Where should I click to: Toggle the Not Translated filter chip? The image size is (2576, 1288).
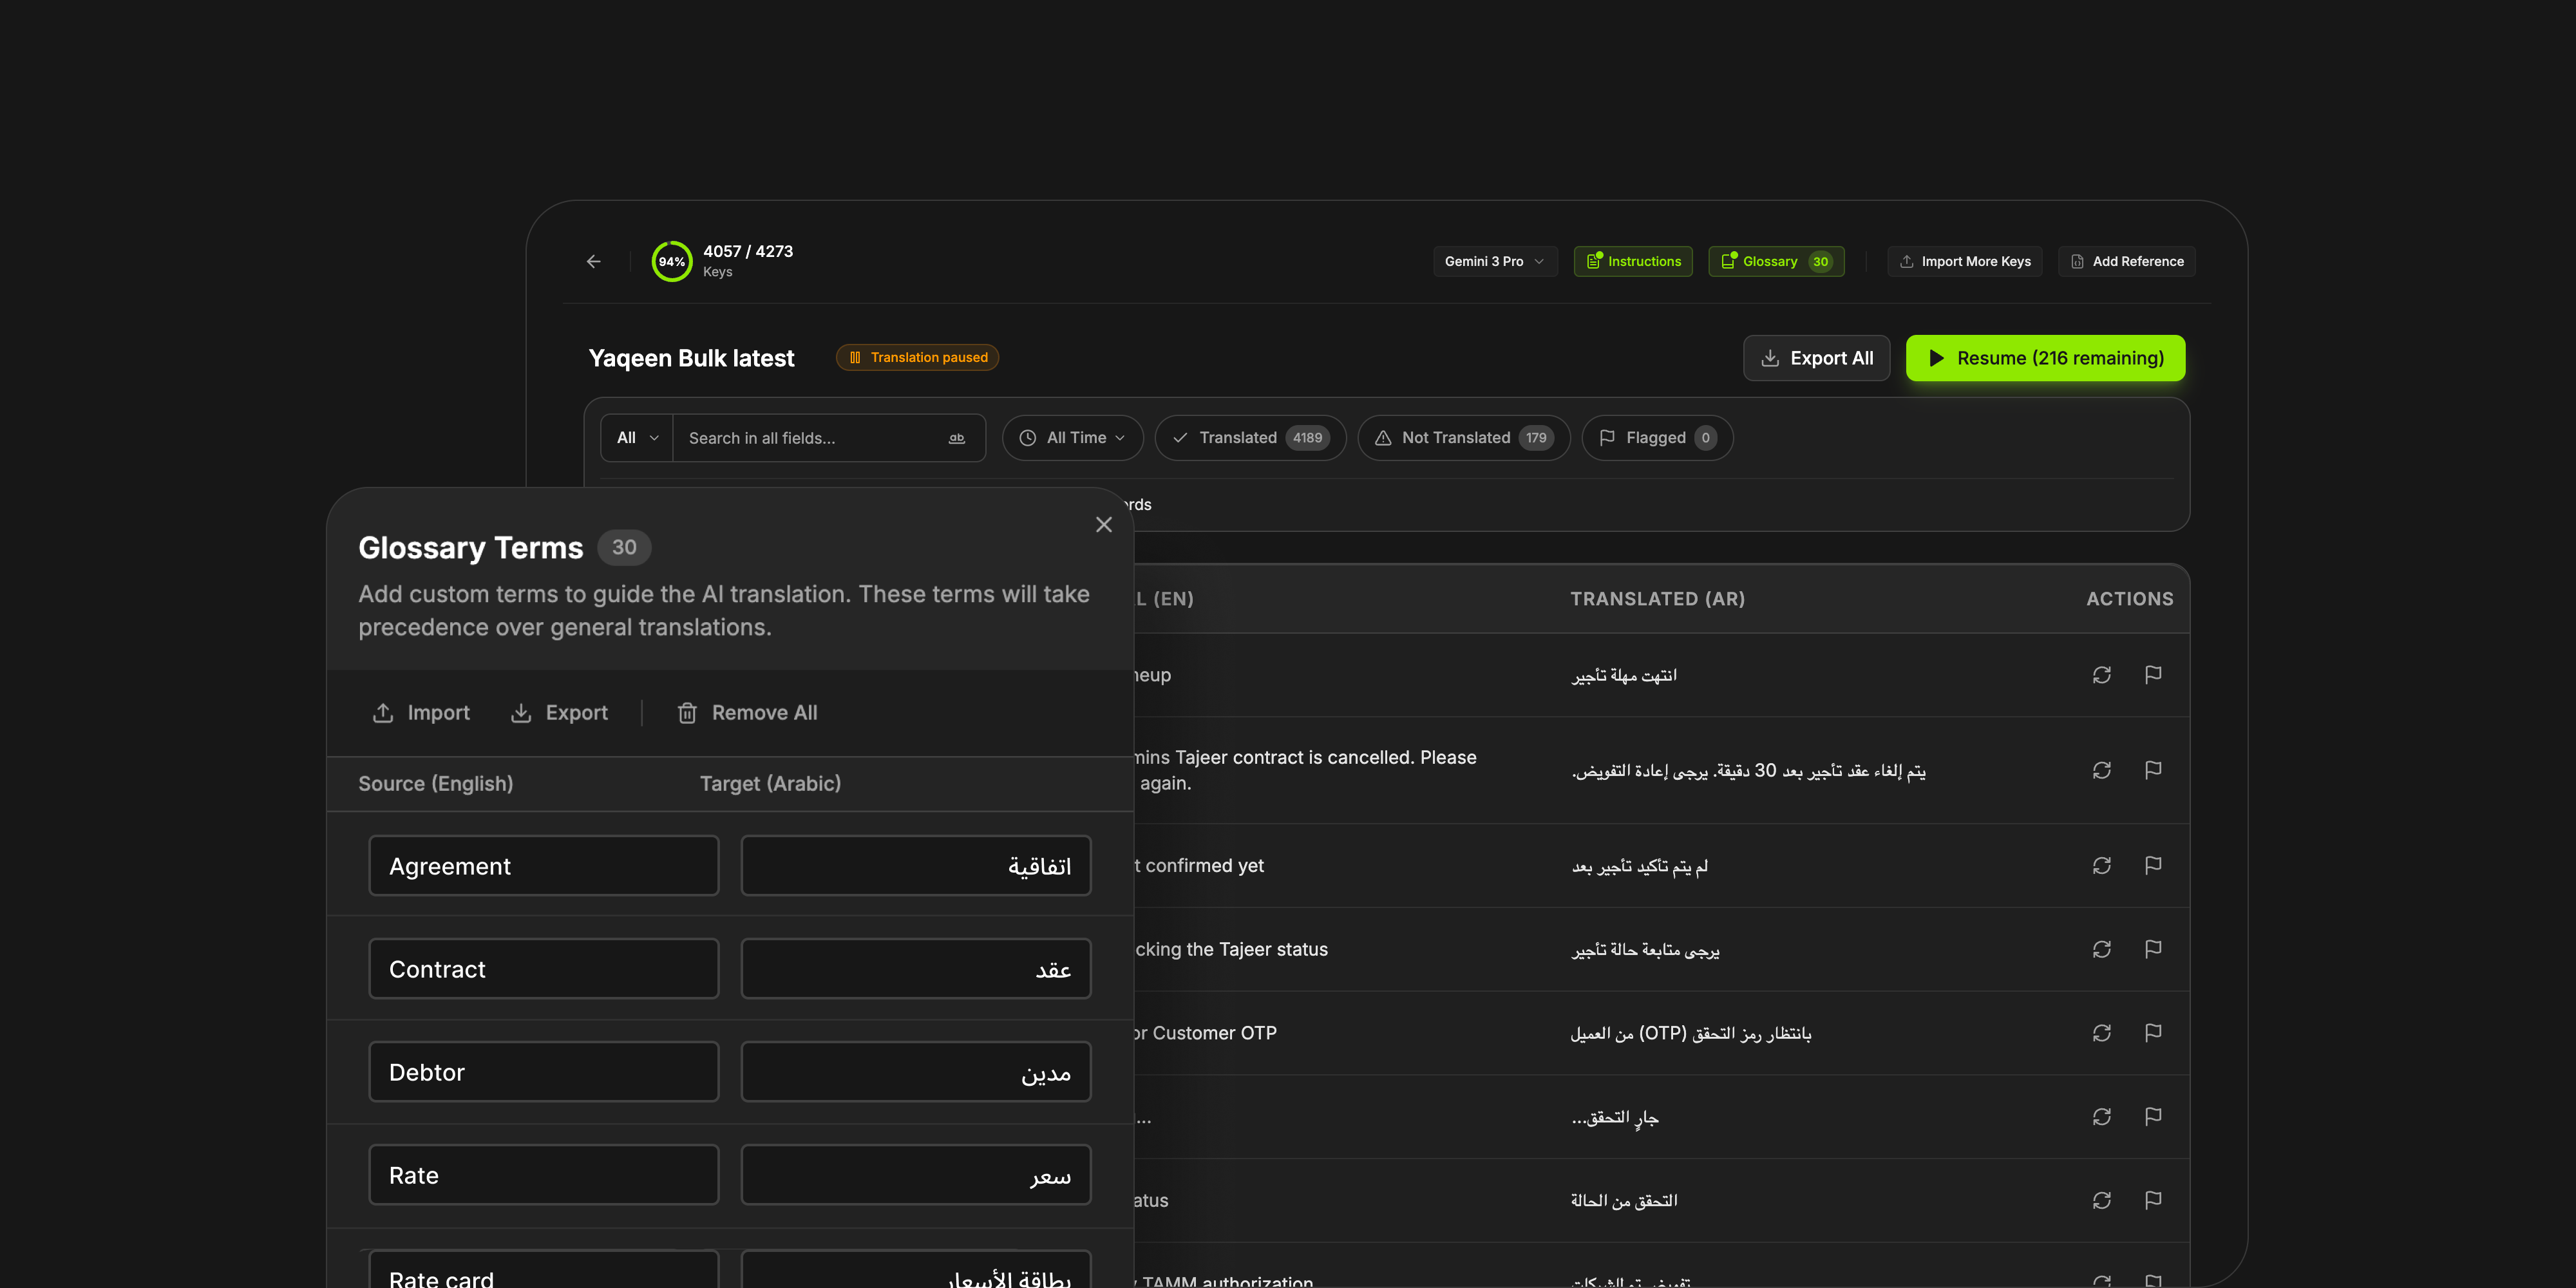tap(1463, 438)
